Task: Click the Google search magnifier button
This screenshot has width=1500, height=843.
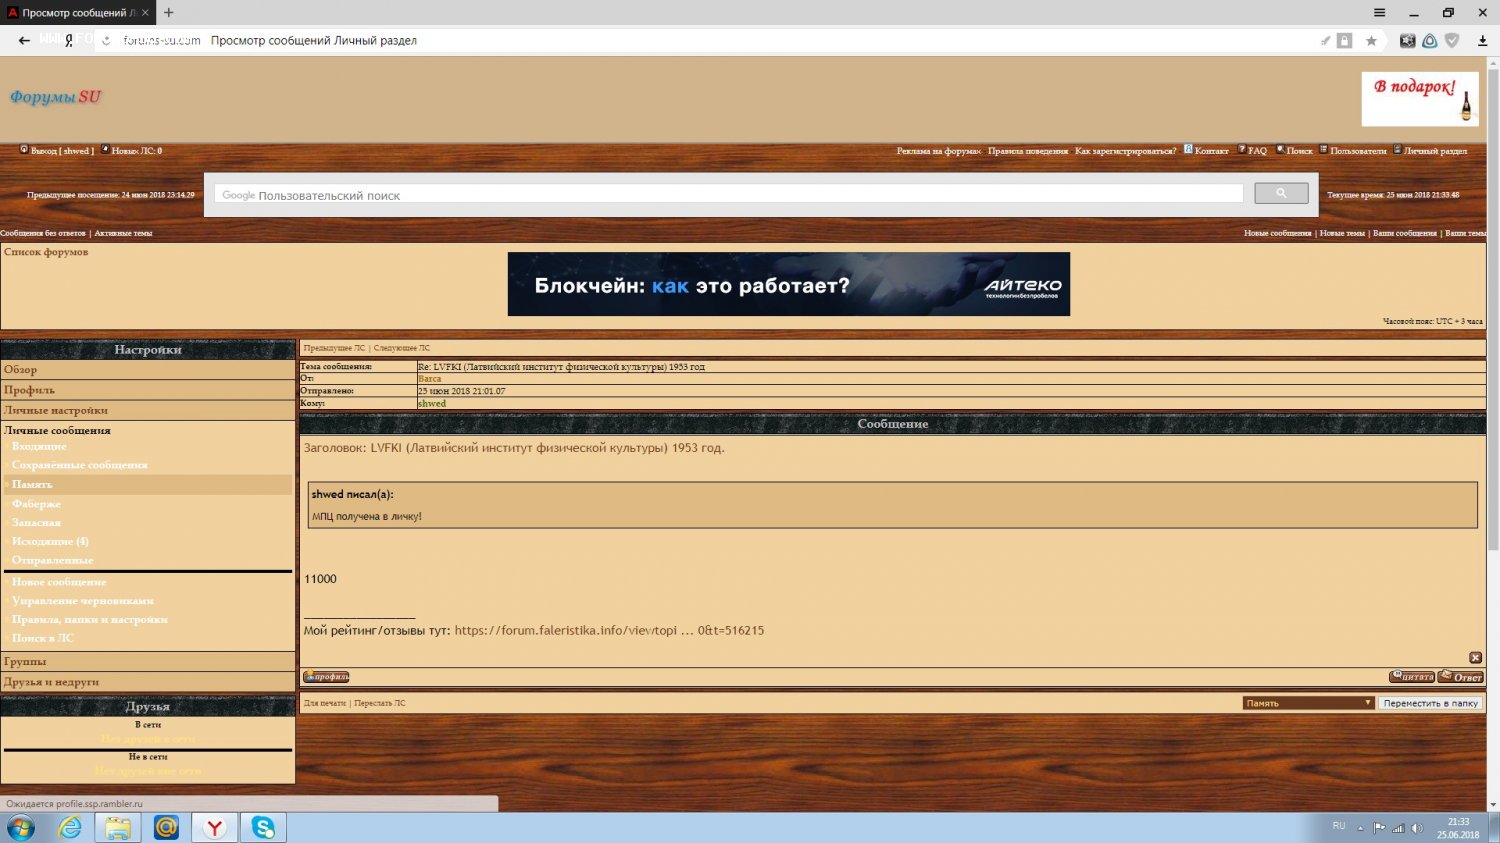Action: tap(1280, 193)
